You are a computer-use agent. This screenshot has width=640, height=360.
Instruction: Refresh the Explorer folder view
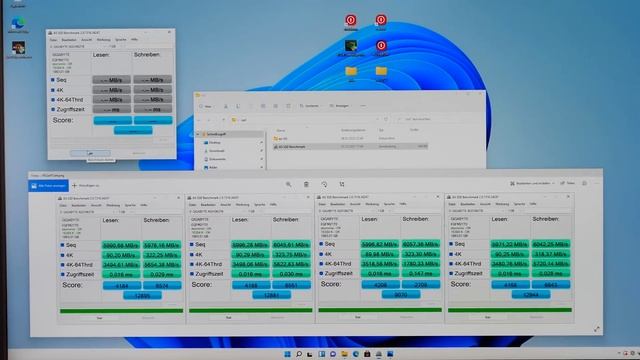(x=386, y=119)
